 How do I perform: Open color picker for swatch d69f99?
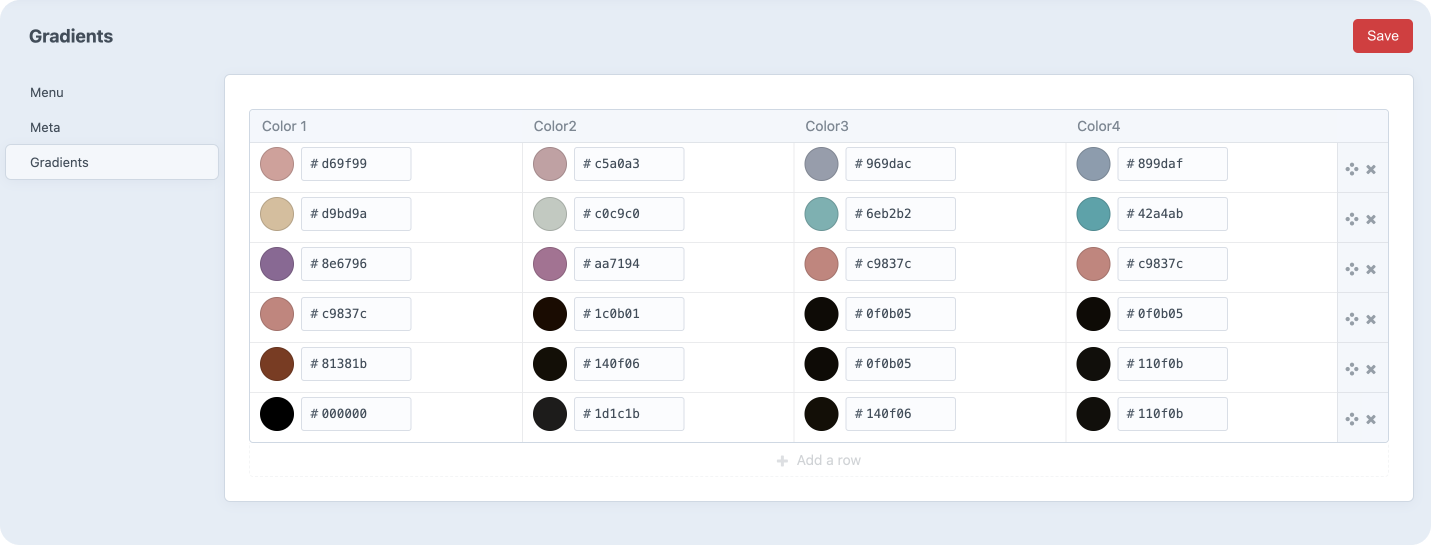[277, 164]
